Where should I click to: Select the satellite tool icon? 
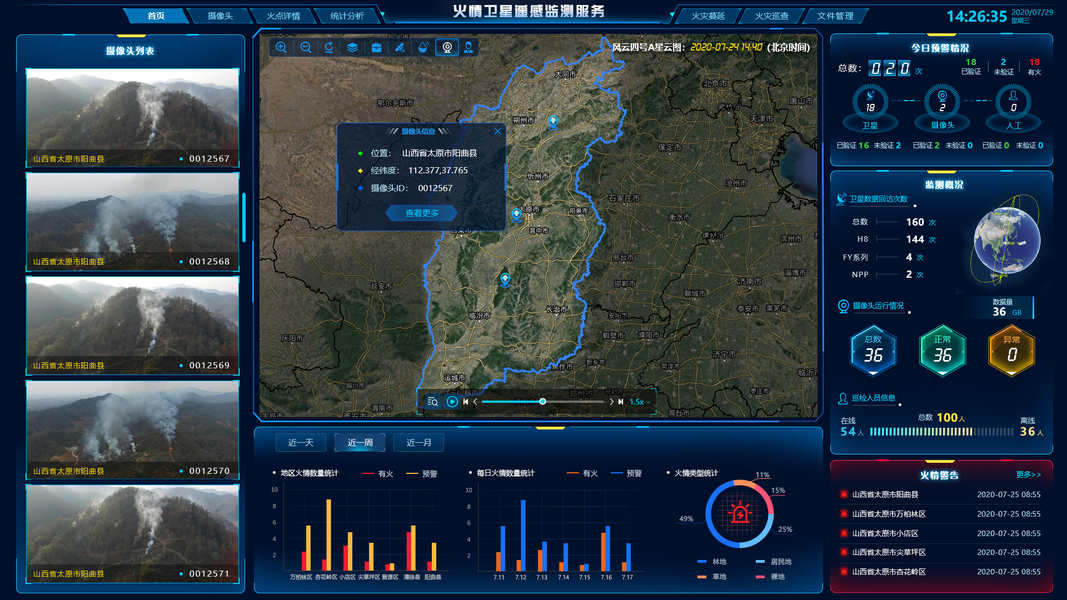click(400, 47)
